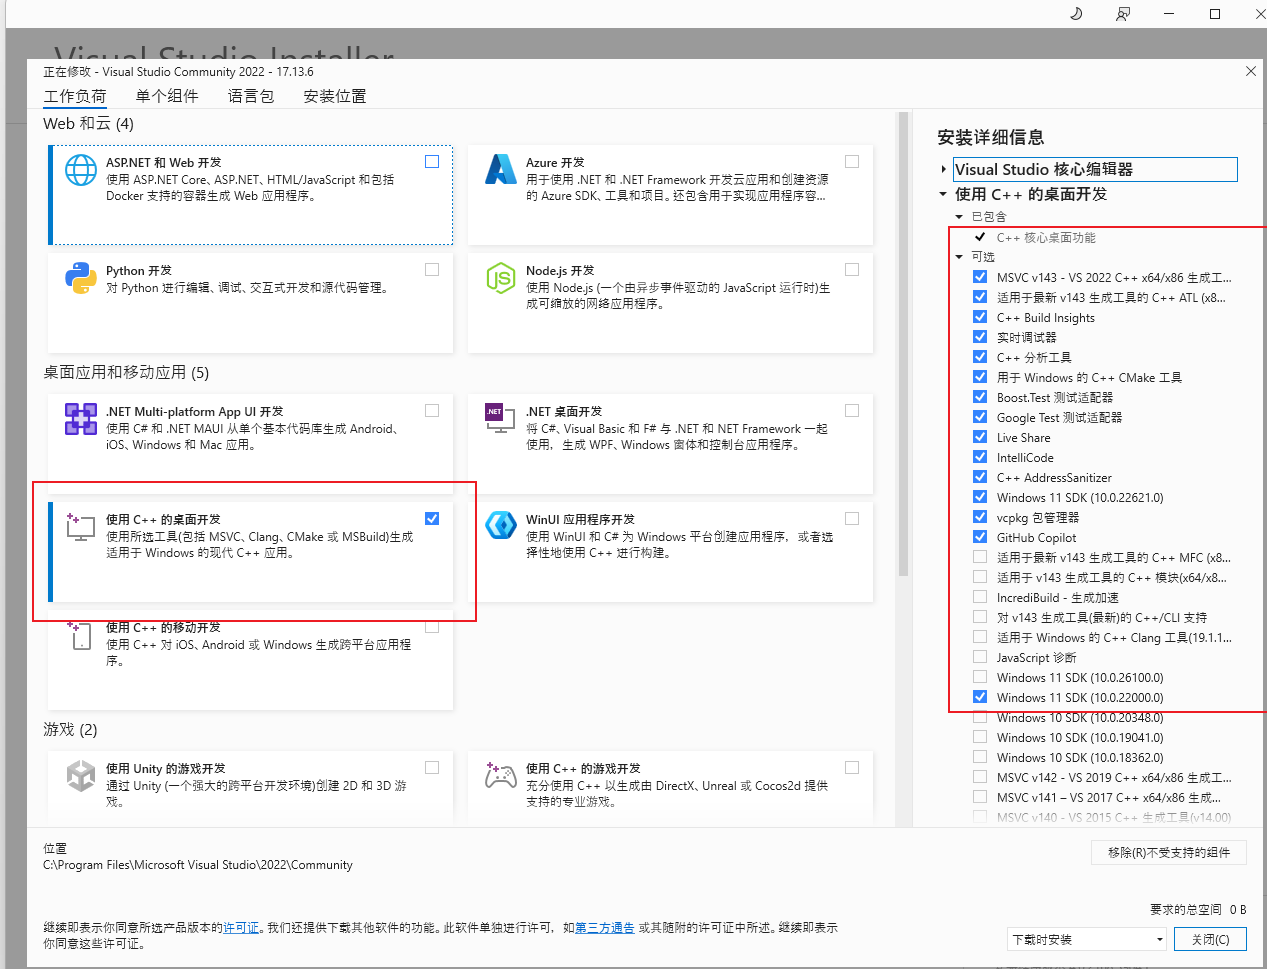The width and height of the screenshot is (1267, 969).
Task: Open the 第三方通告 third-party notices link
Action: click(x=605, y=928)
